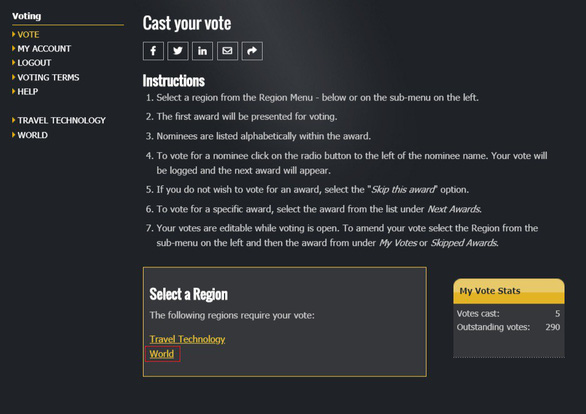Image resolution: width=586 pixels, height=414 pixels.
Task: Click the Select a Region heading
Action: [188, 294]
